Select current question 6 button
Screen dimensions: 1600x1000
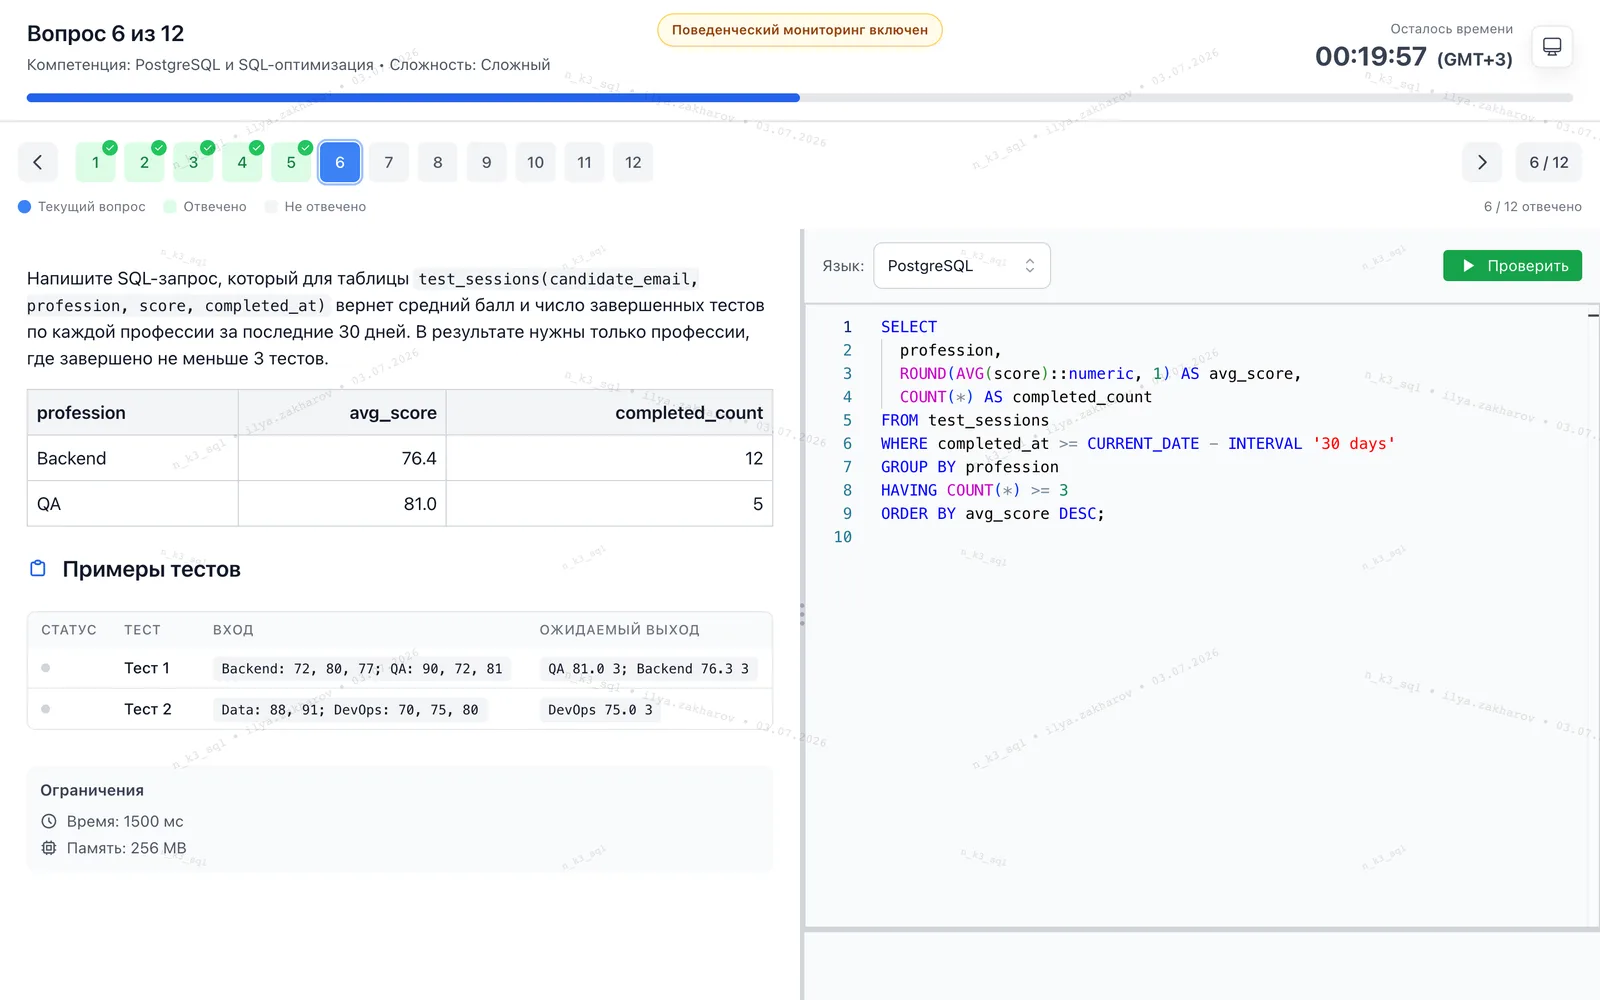pyautogui.click(x=340, y=162)
